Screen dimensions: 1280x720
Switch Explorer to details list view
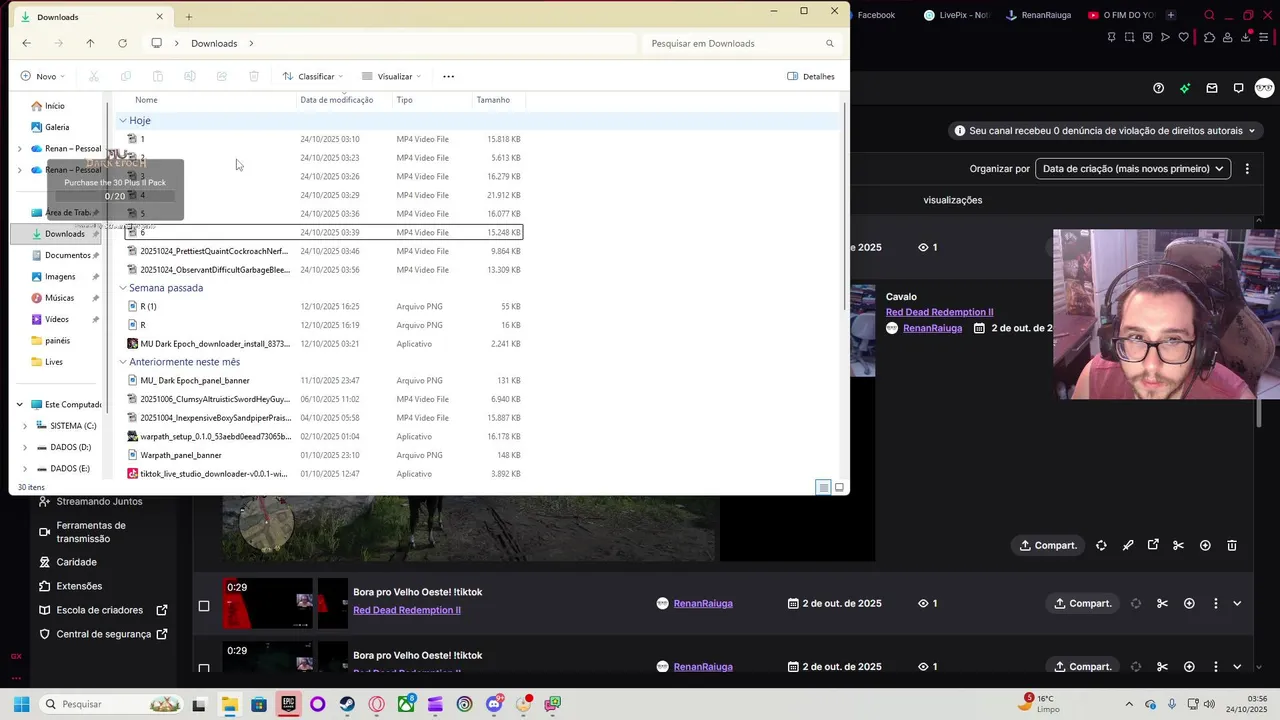tap(823, 487)
